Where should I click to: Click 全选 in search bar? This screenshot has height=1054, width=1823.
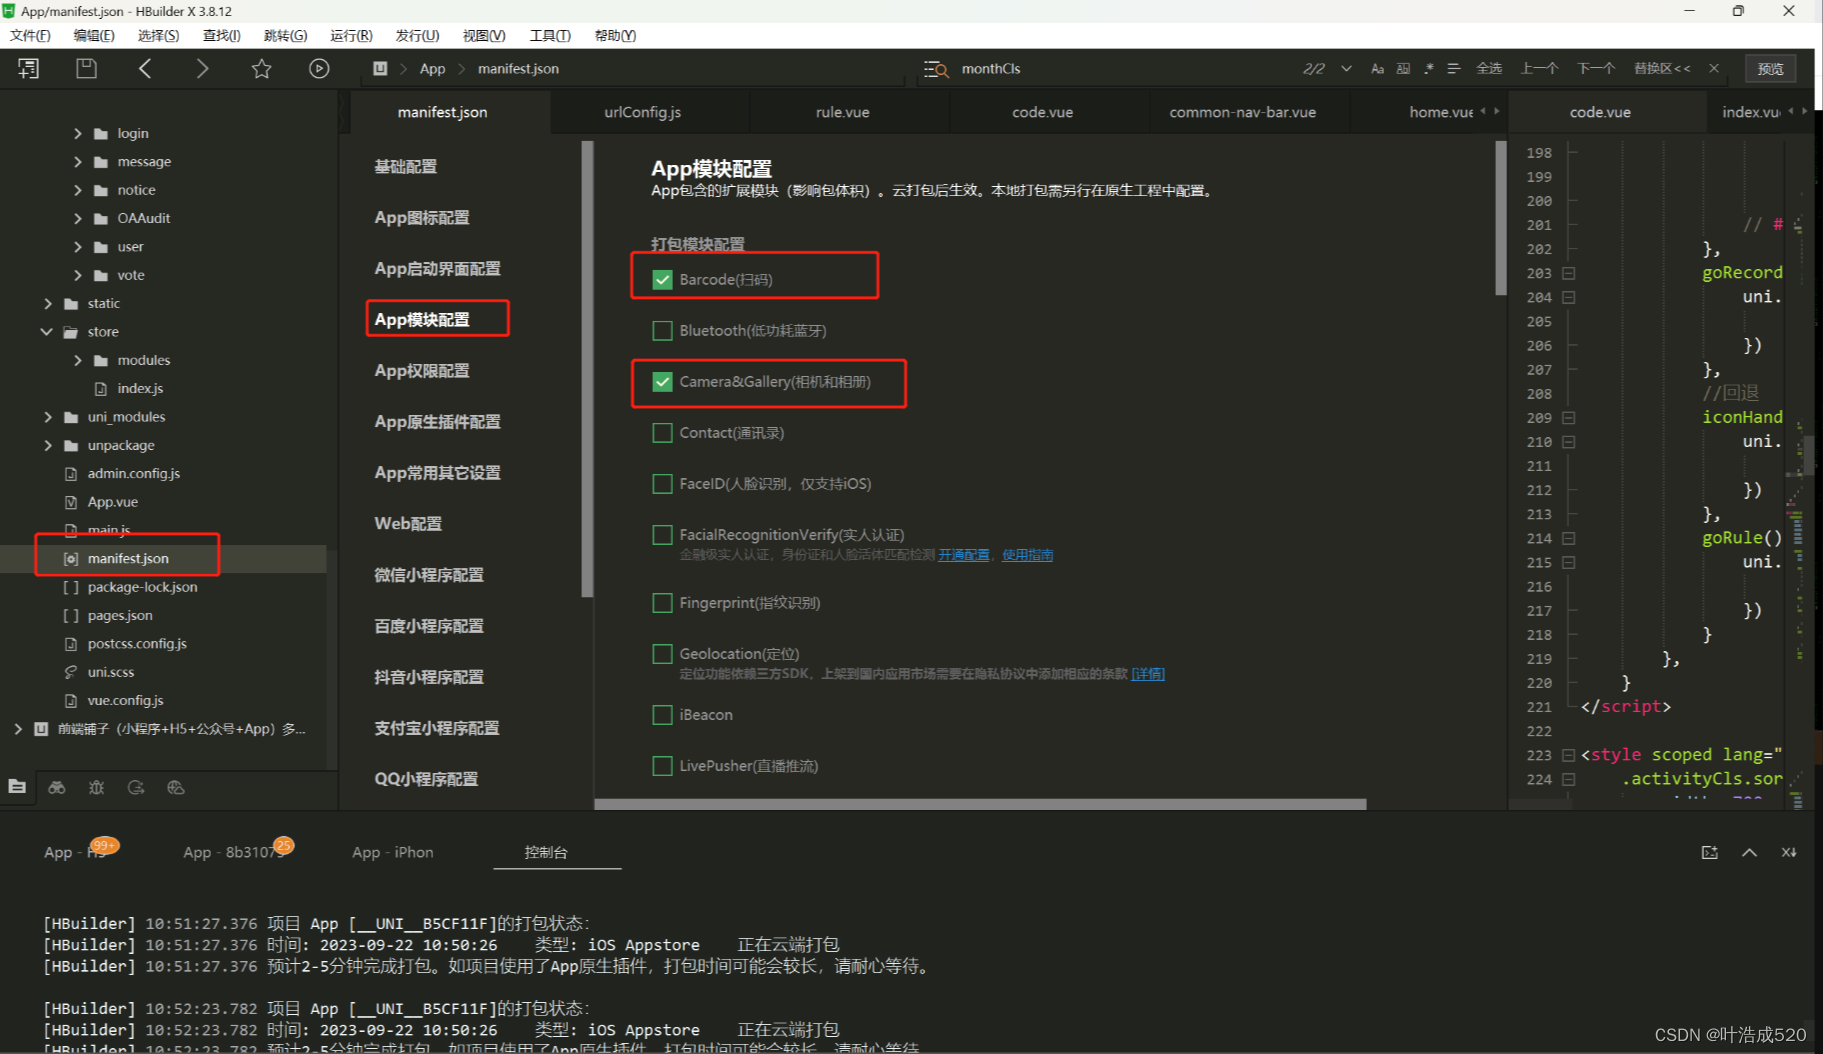1489,68
